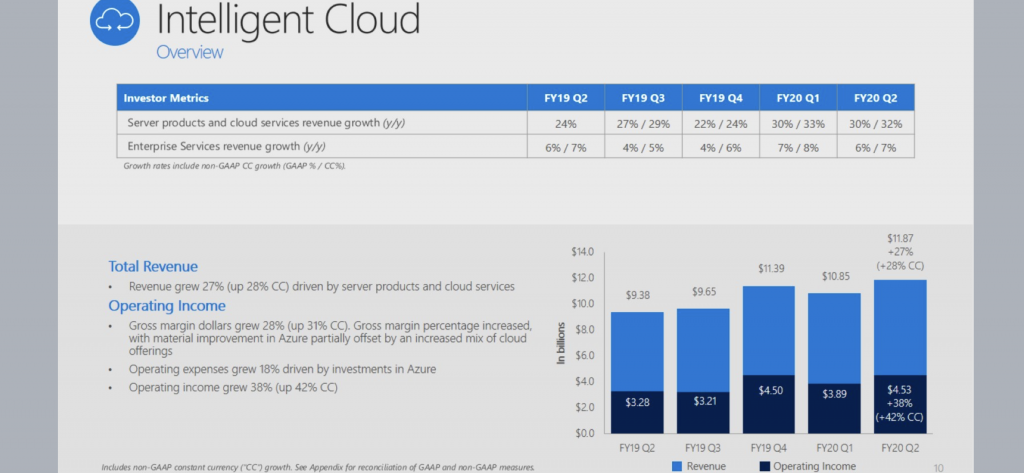The width and height of the screenshot is (1024, 473).
Task: Click the "FY19 Q4" table column header
Action: click(721, 98)
